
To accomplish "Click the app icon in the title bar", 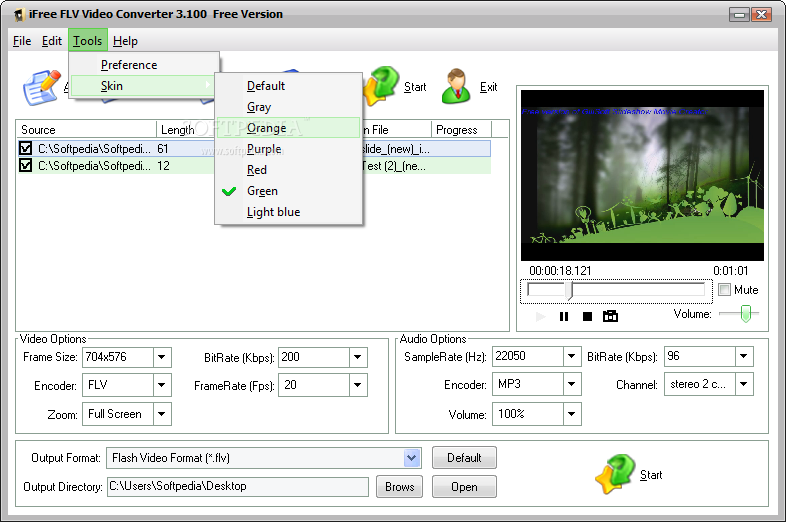I will (19, 15).
